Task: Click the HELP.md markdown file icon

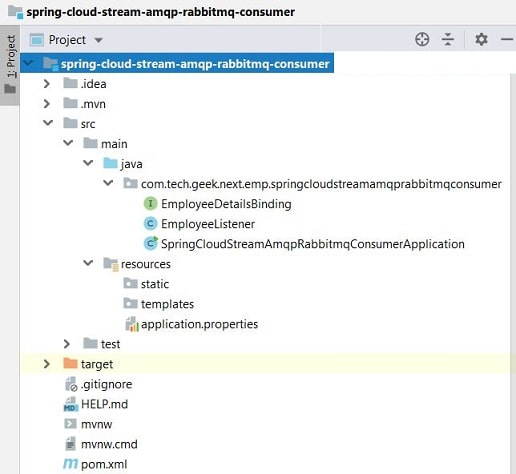Action: coord(71,404)
